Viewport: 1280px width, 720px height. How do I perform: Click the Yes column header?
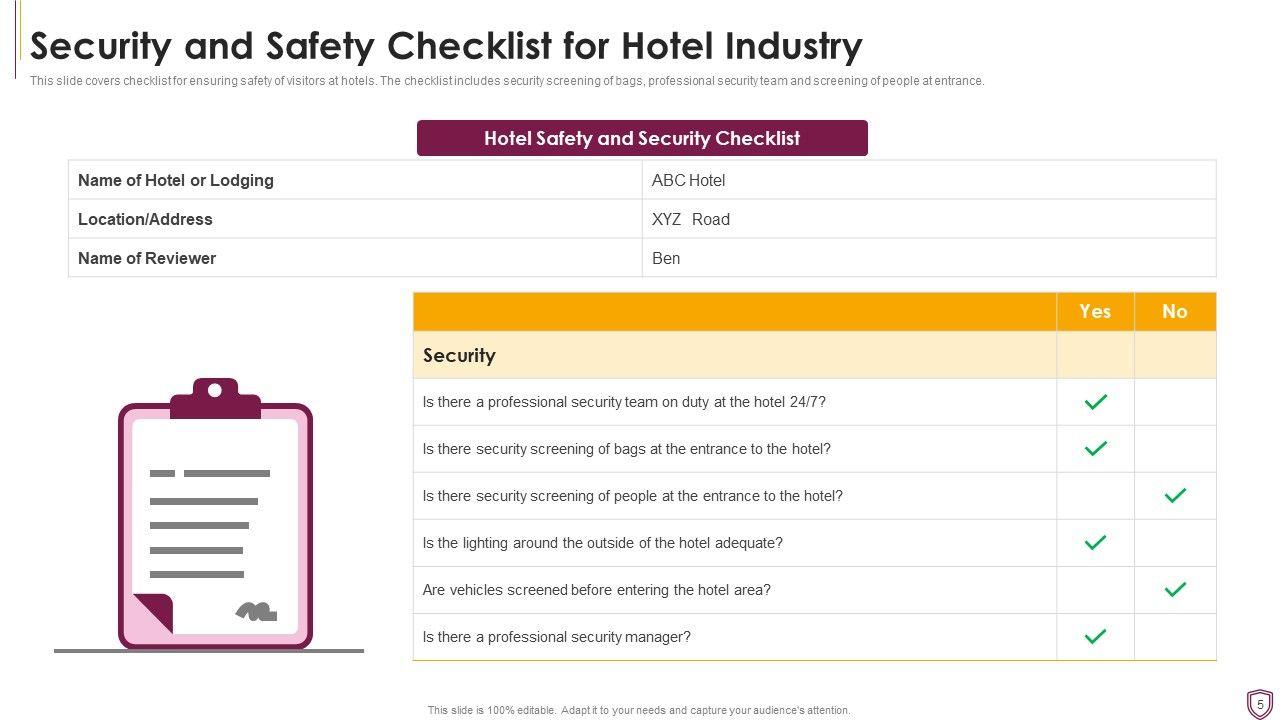click(x=1095, y=312)
